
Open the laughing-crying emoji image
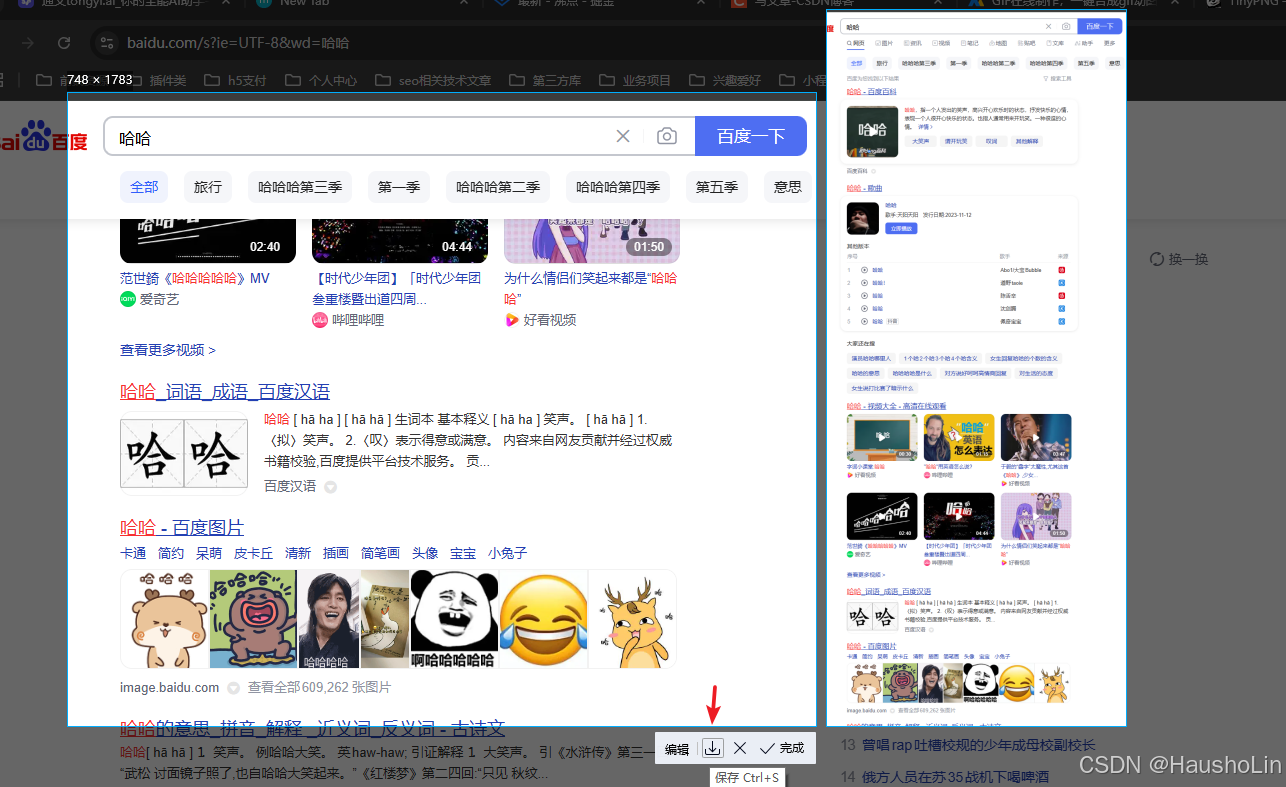(x=542, y=619)
